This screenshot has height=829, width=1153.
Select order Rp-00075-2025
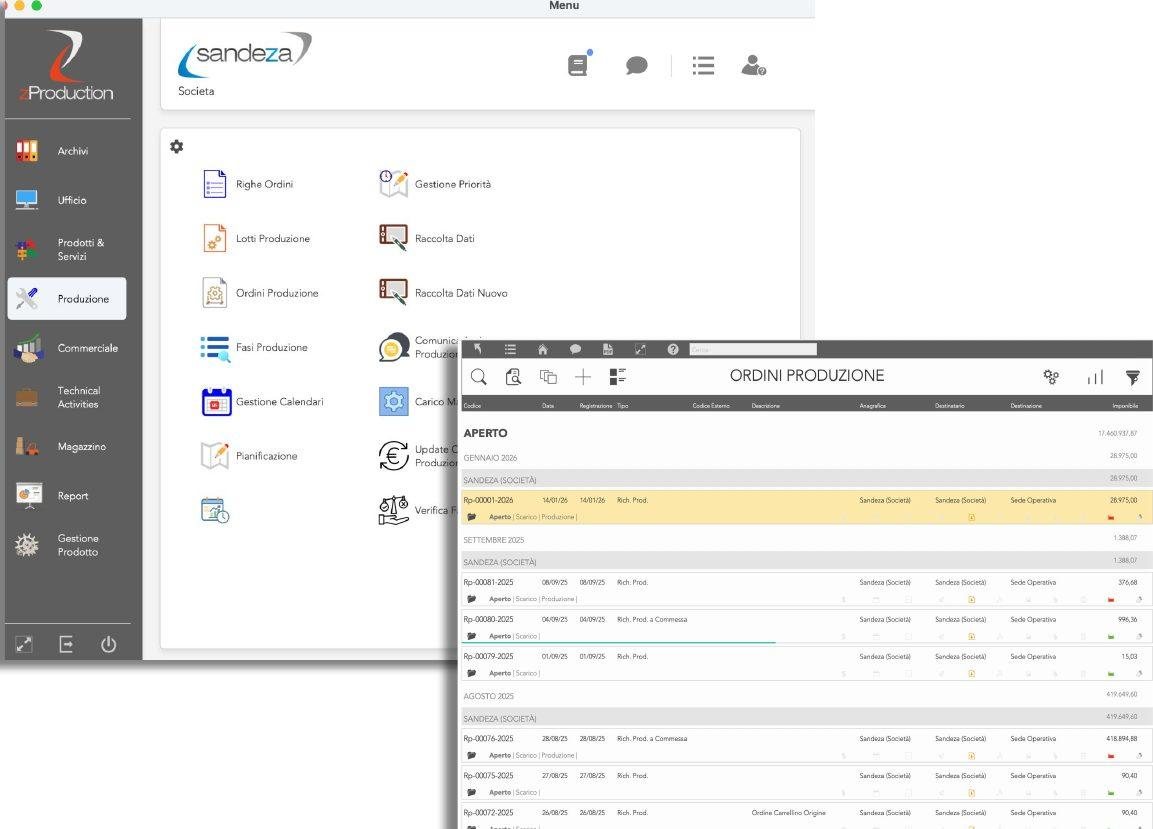click(x=807, y=783)
